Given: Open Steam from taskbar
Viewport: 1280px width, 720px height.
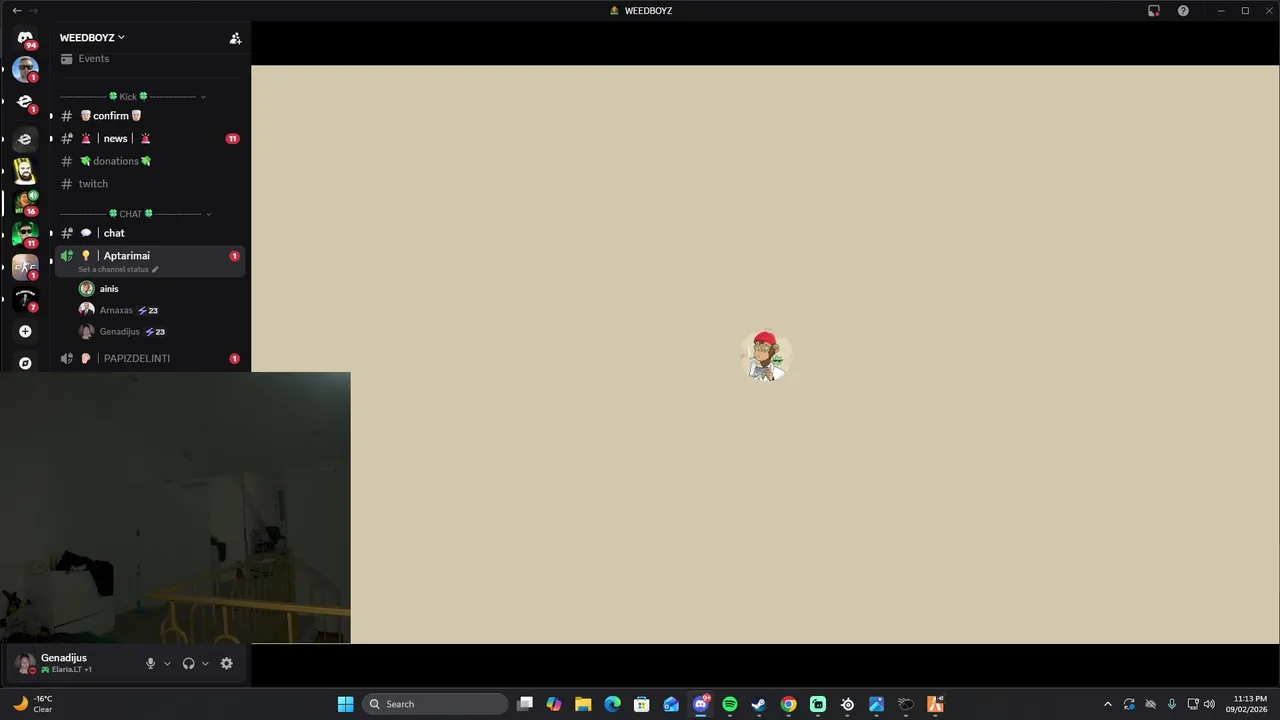Looking at the screenshot, I should [759, 704].
